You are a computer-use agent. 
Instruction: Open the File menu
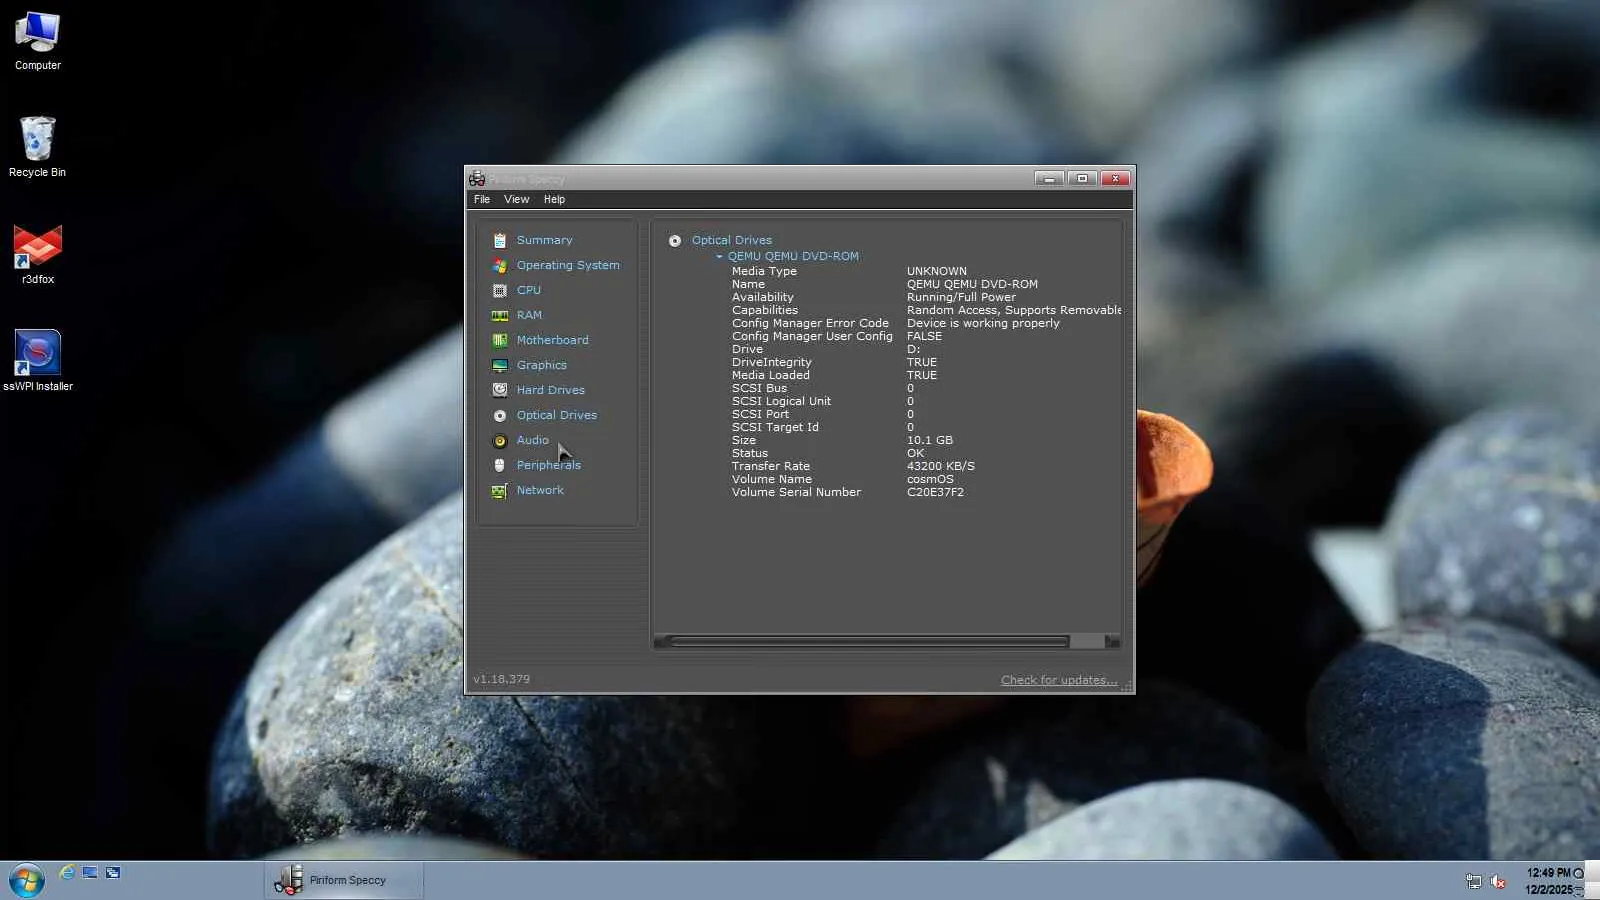tap(482, 199)
